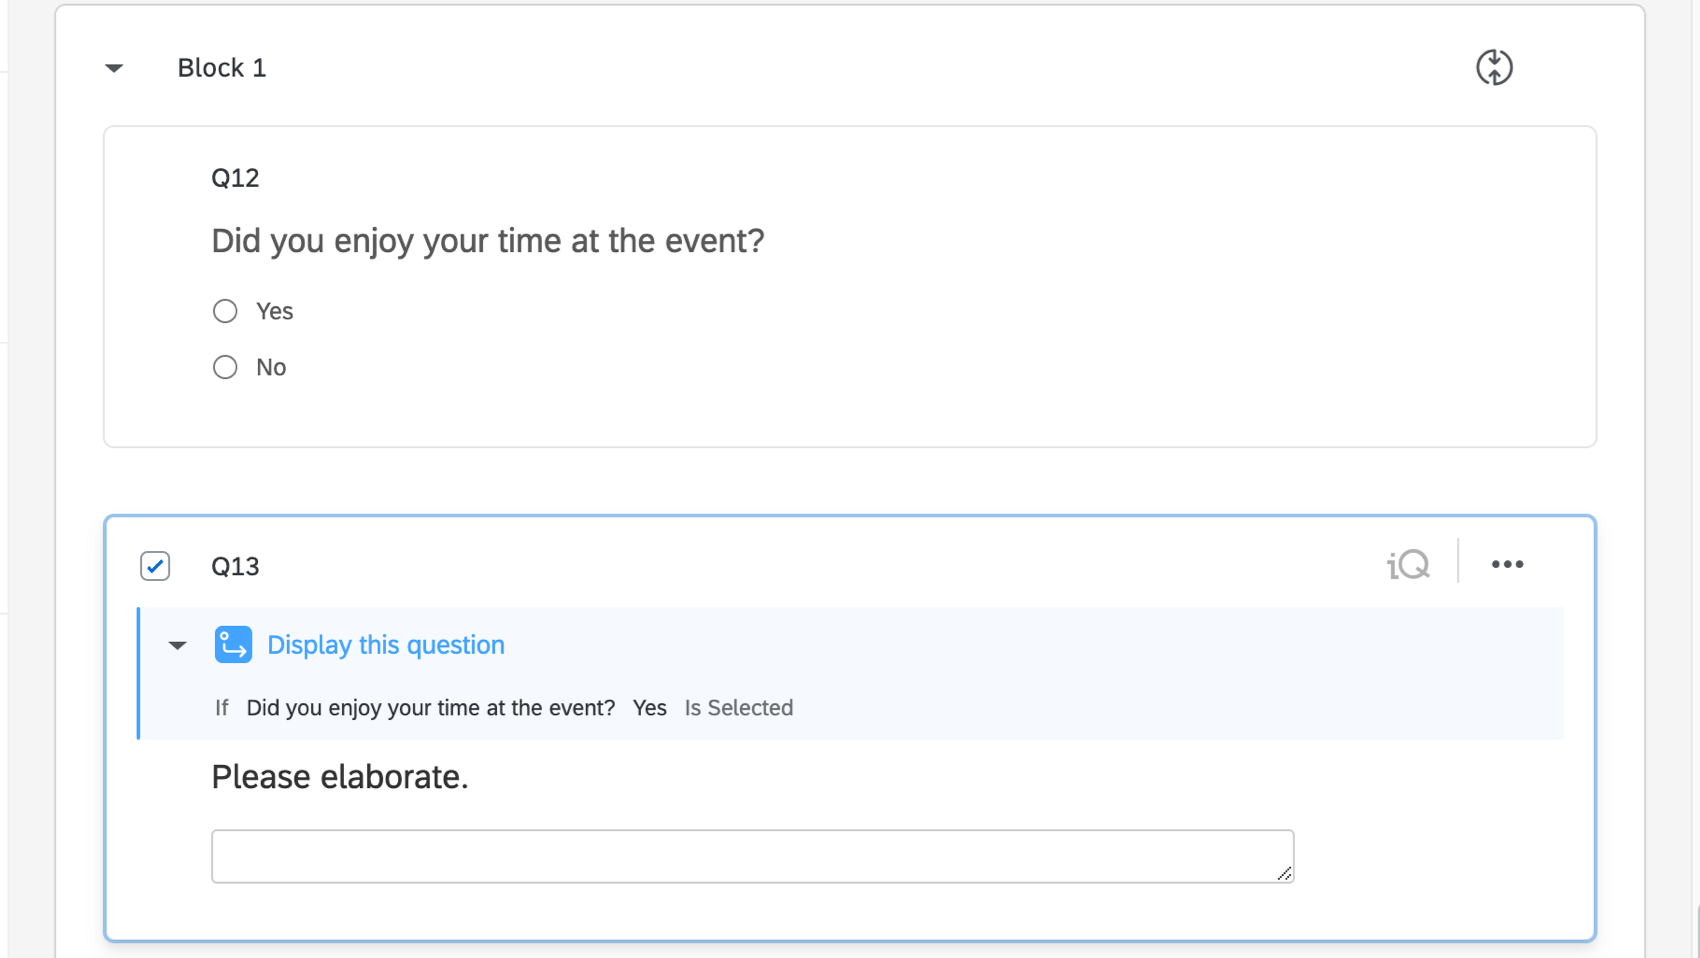Click the 'Is Selected' condition operator
Image resolution: width=1700 pixels, height=958 pixels.
coord(738,708)
